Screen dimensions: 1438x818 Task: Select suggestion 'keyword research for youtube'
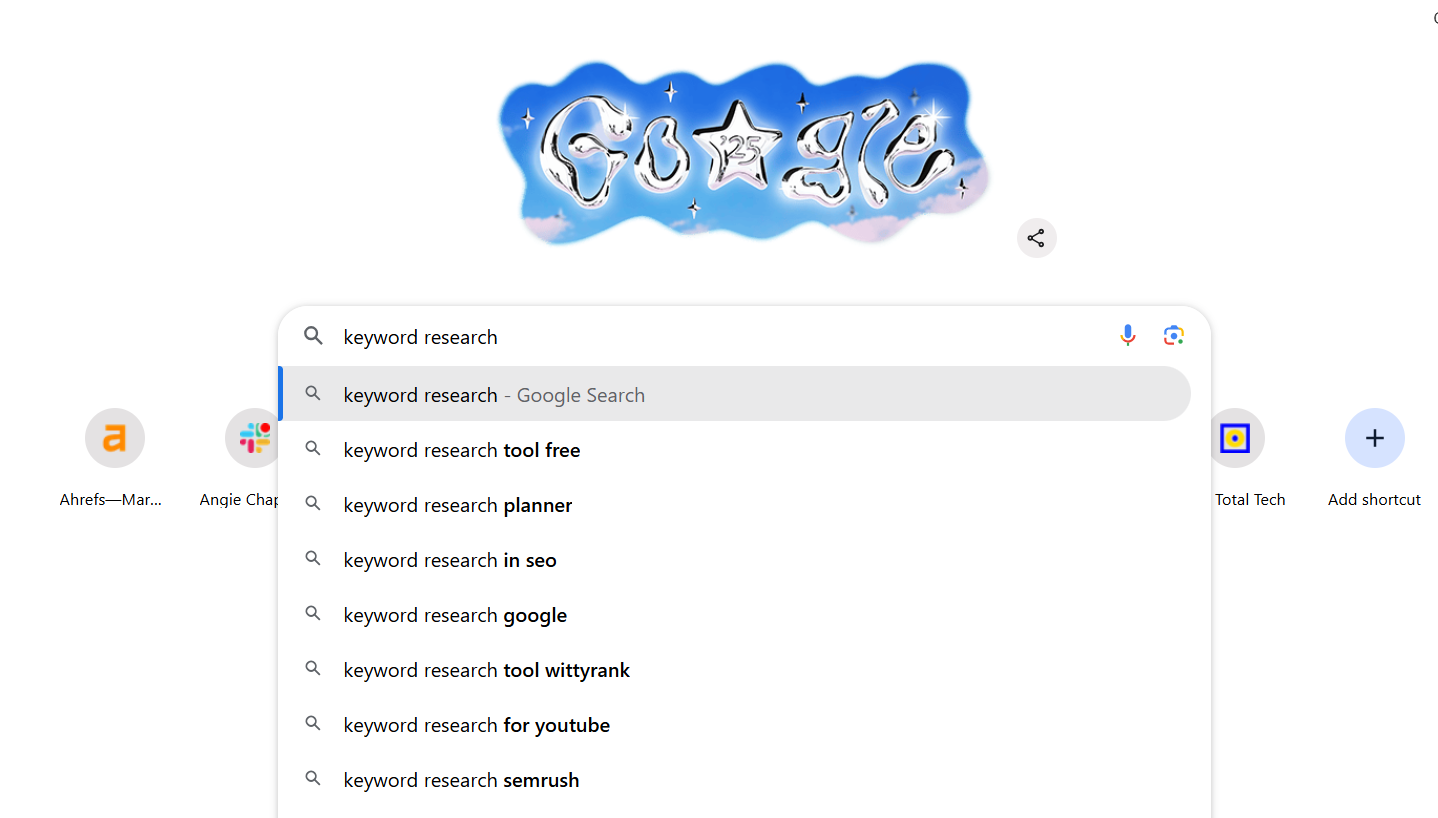[x=735, y=725]
